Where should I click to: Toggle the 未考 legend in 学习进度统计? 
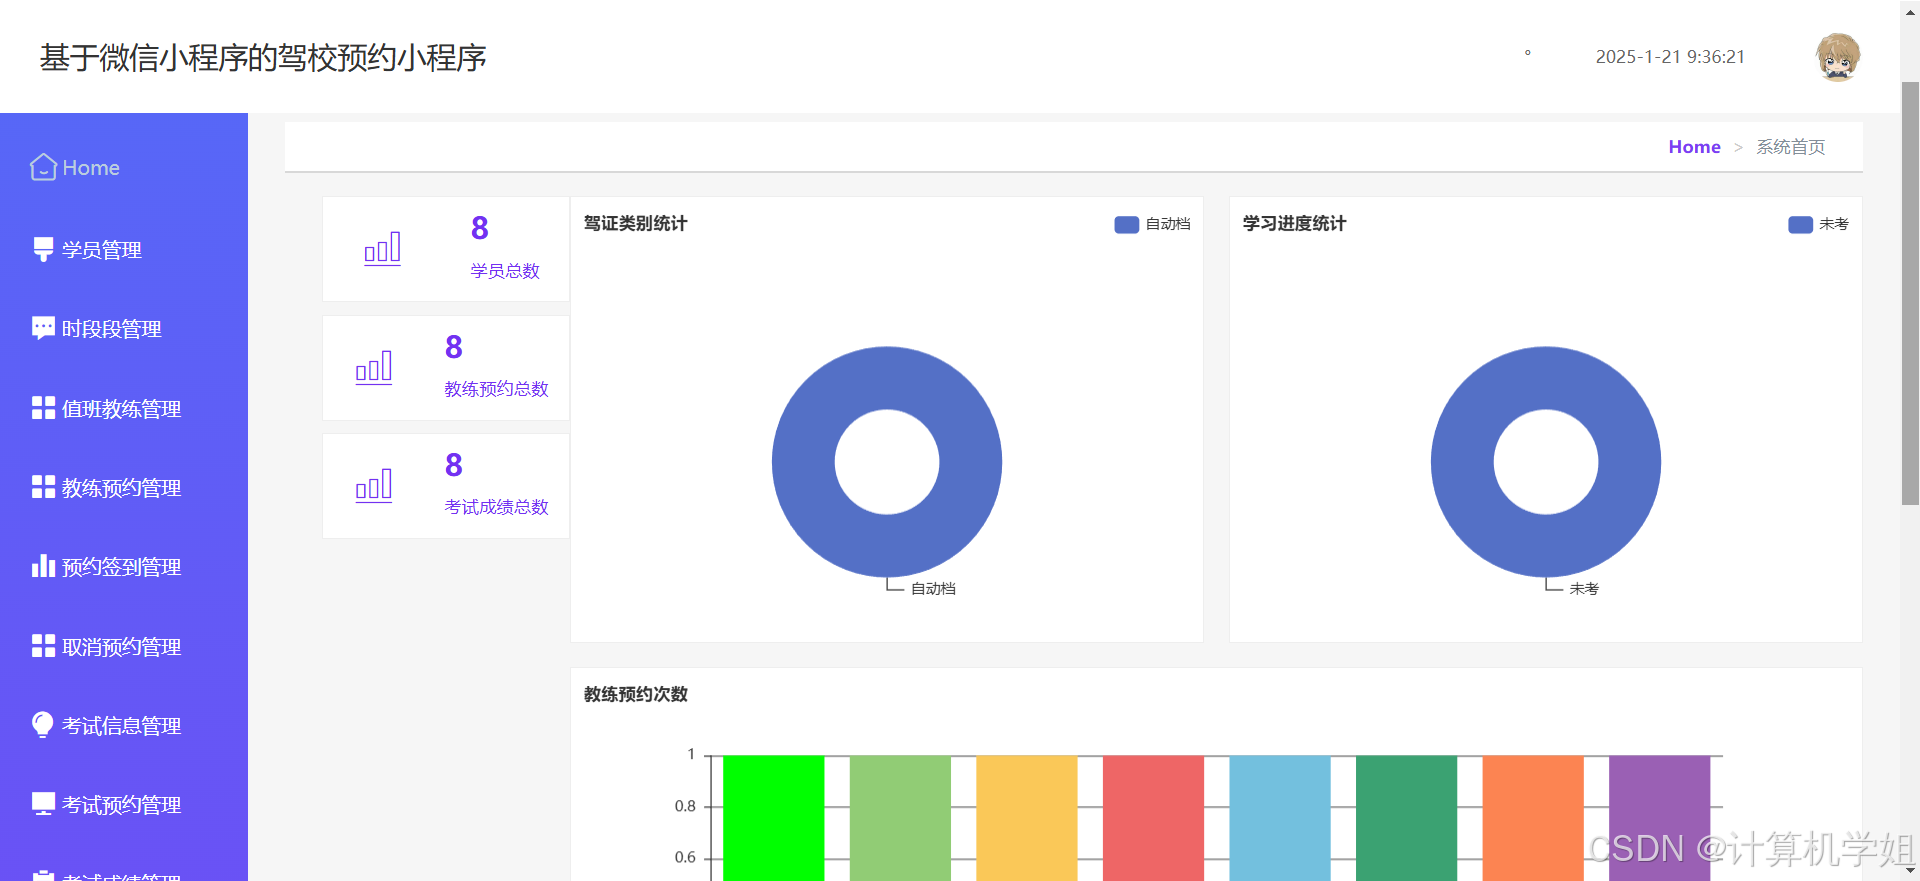(1818, 224)
